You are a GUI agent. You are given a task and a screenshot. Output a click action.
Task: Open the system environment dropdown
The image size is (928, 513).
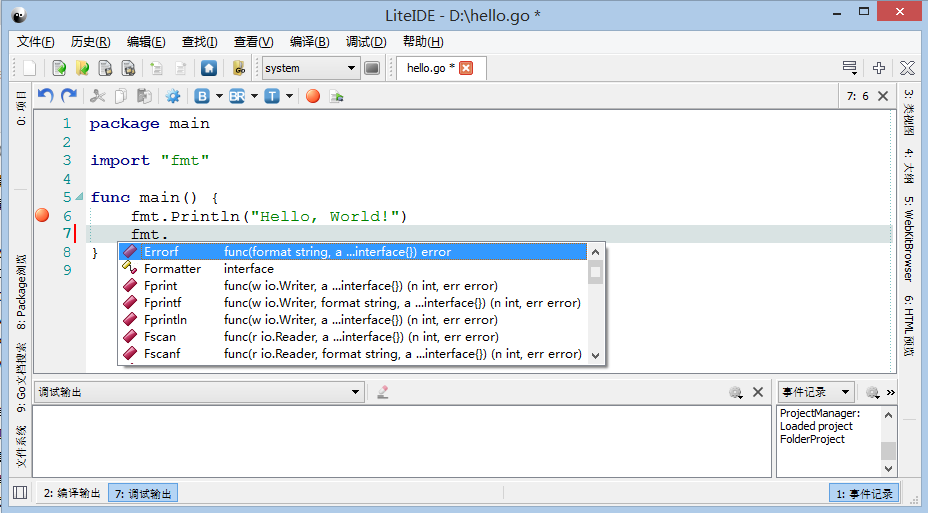(x=311, y=68)
